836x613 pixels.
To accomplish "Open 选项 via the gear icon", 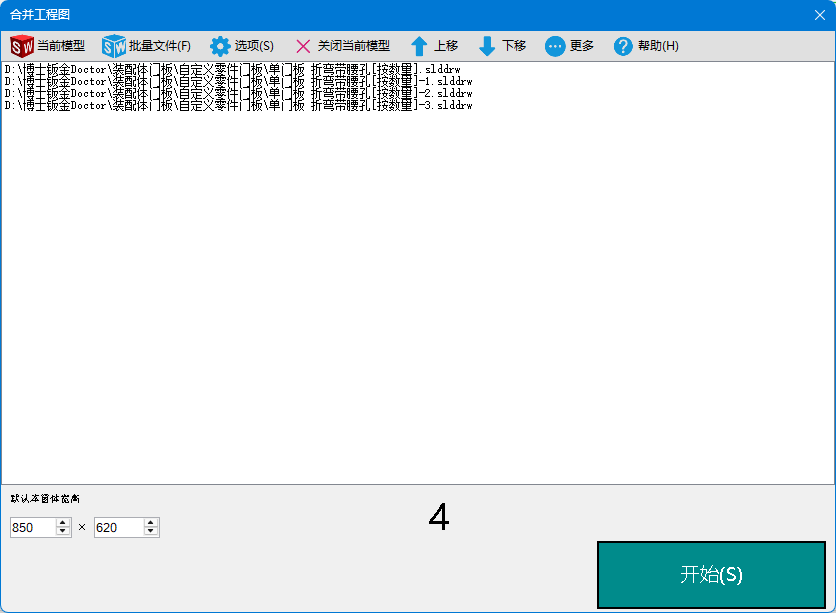I will tap(220, 46).
